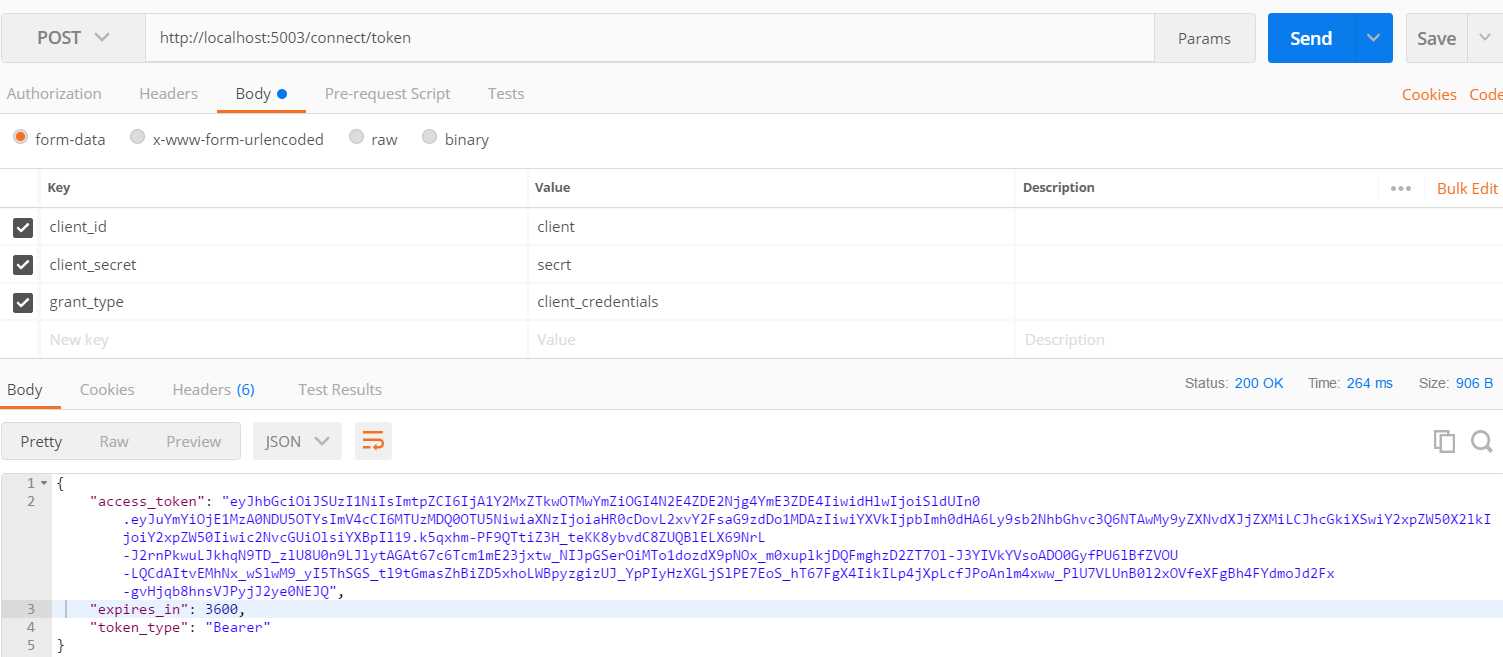Uncheck the grant_type row checkbox
The width and height of the screenshot is (1503, 657).
point(22,301)
